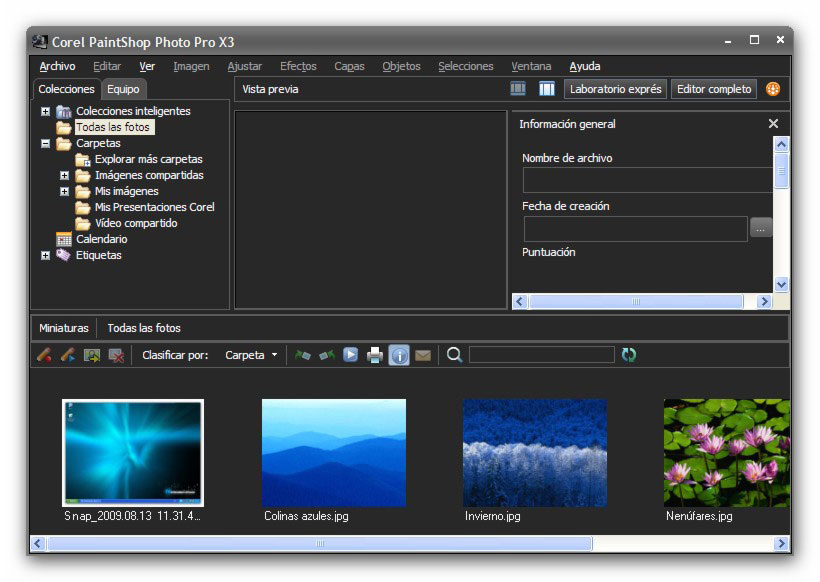Viewport: 820px width, 582px height.
Task: Click the orange globe icon beside Editor completo
Action: [773, 89]
